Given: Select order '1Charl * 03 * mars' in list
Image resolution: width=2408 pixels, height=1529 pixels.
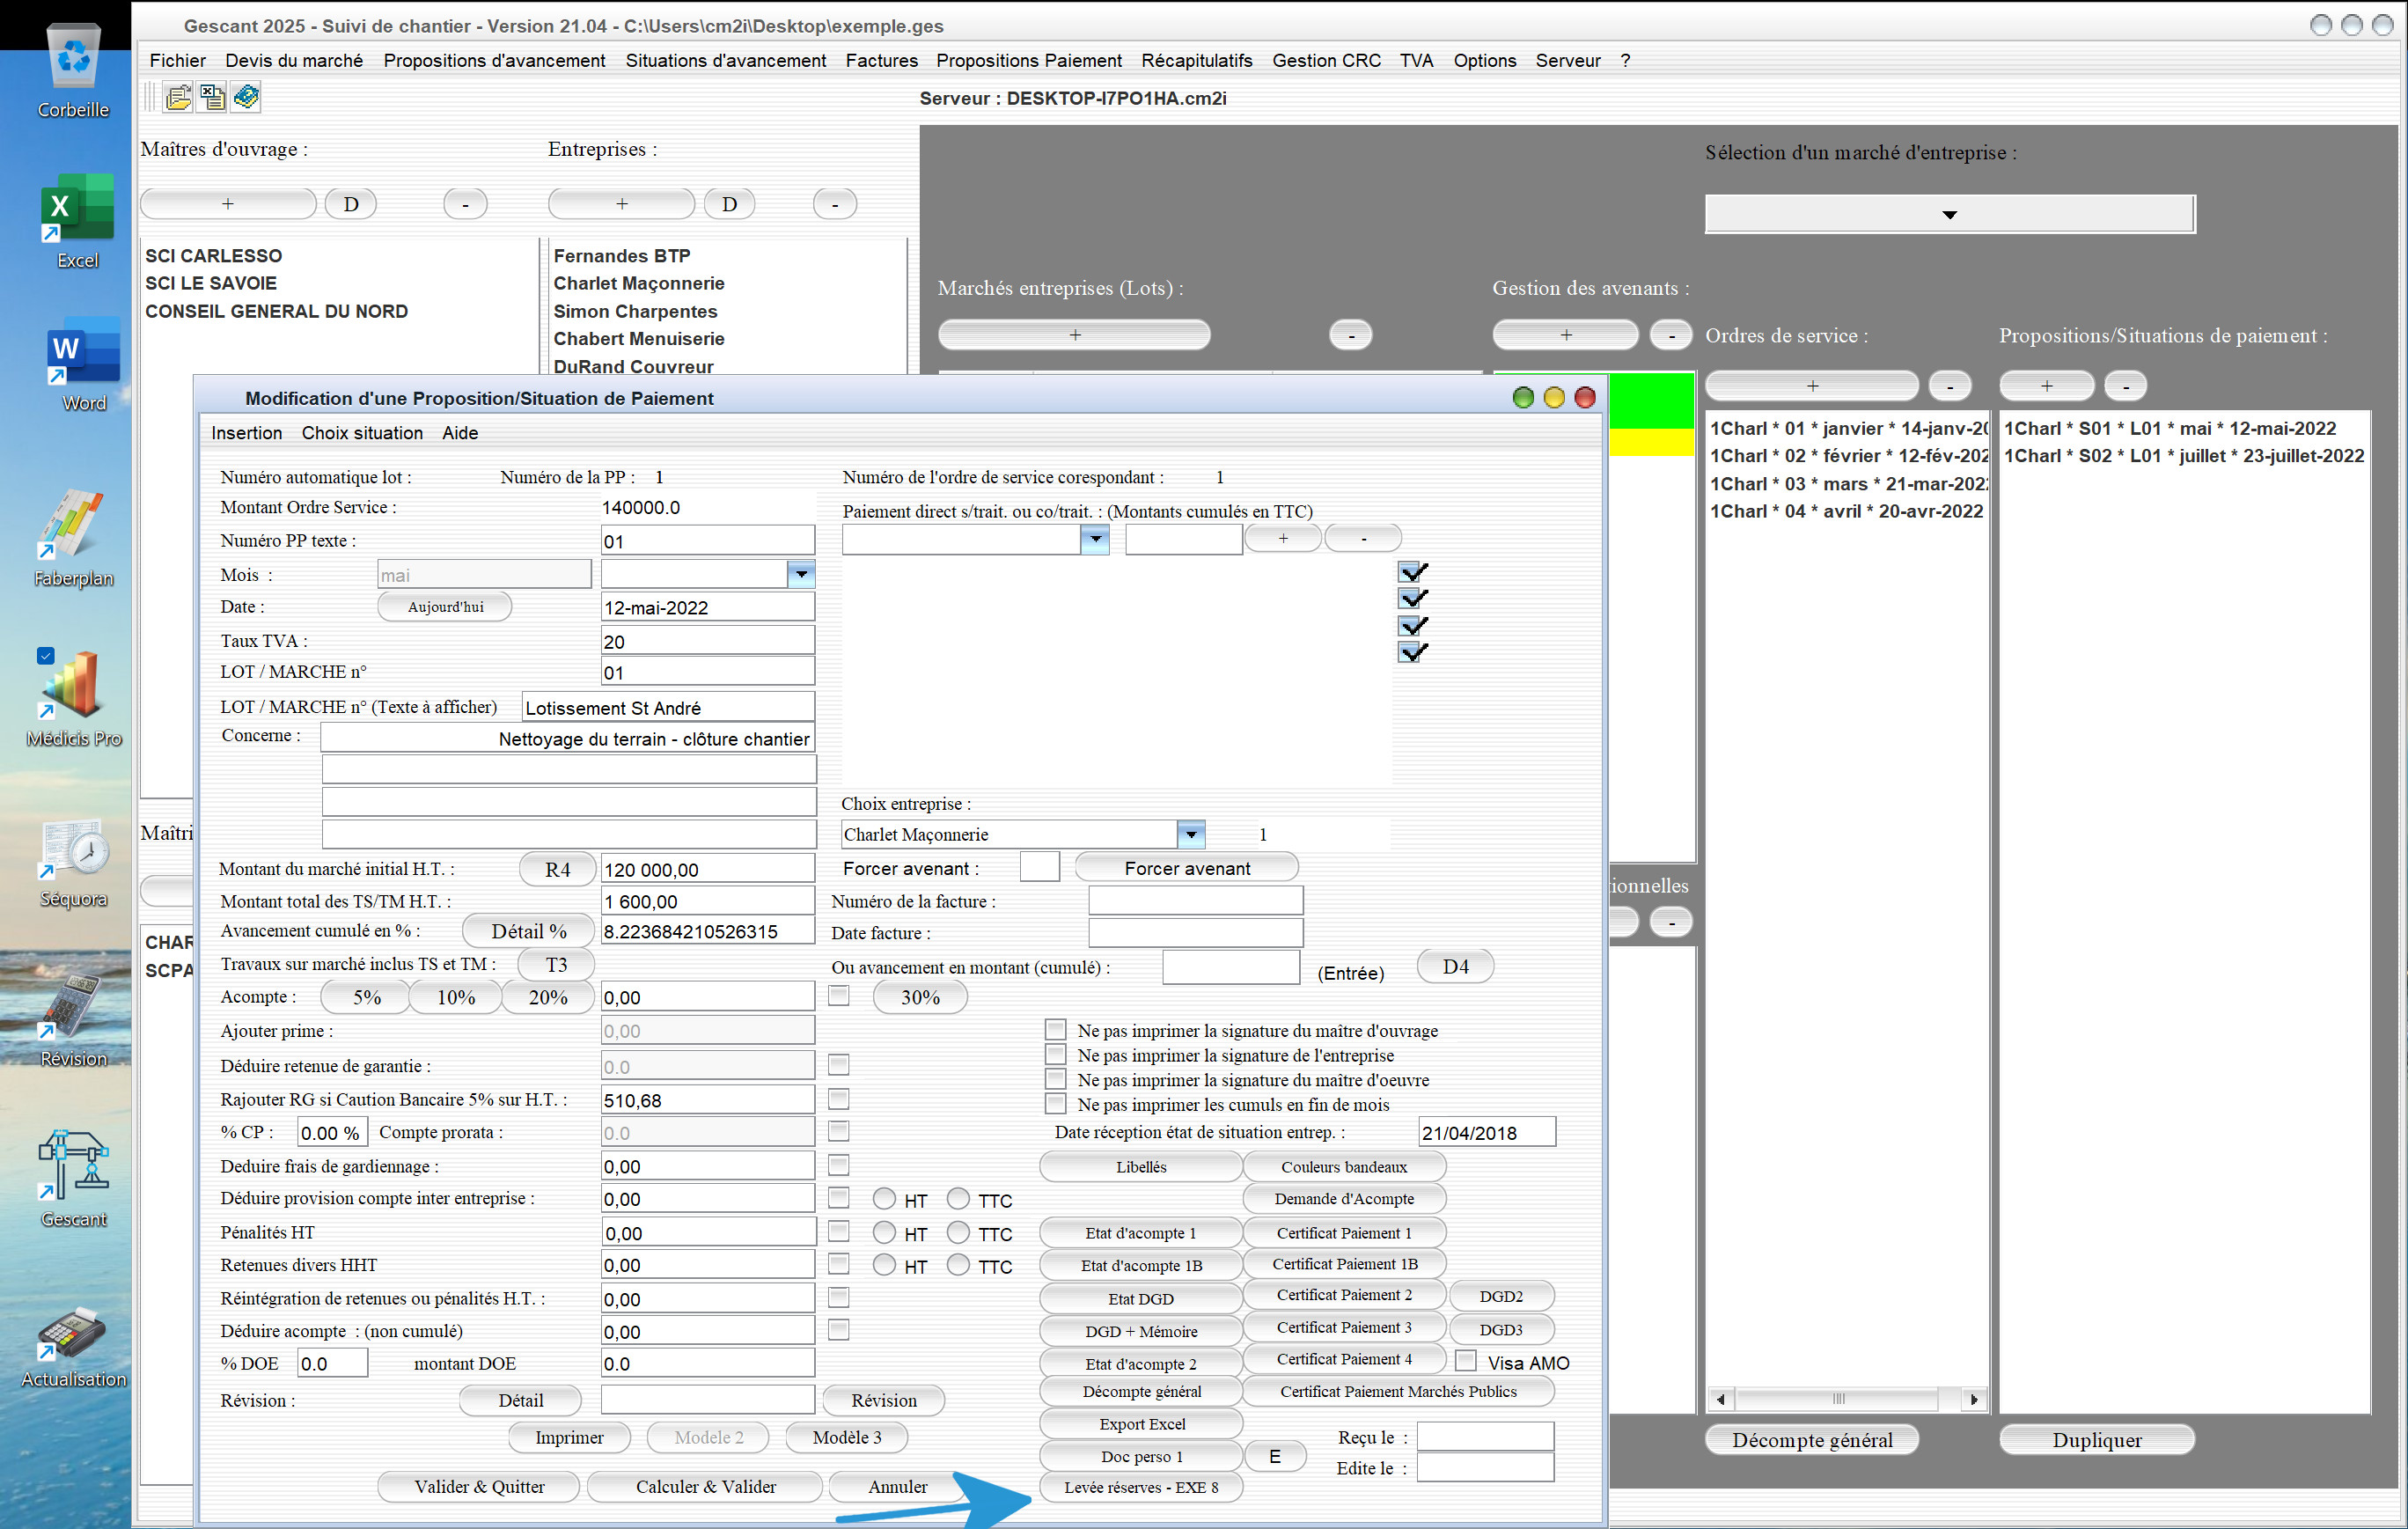Looking at the screenshot, I should (x=1848, y=483).
